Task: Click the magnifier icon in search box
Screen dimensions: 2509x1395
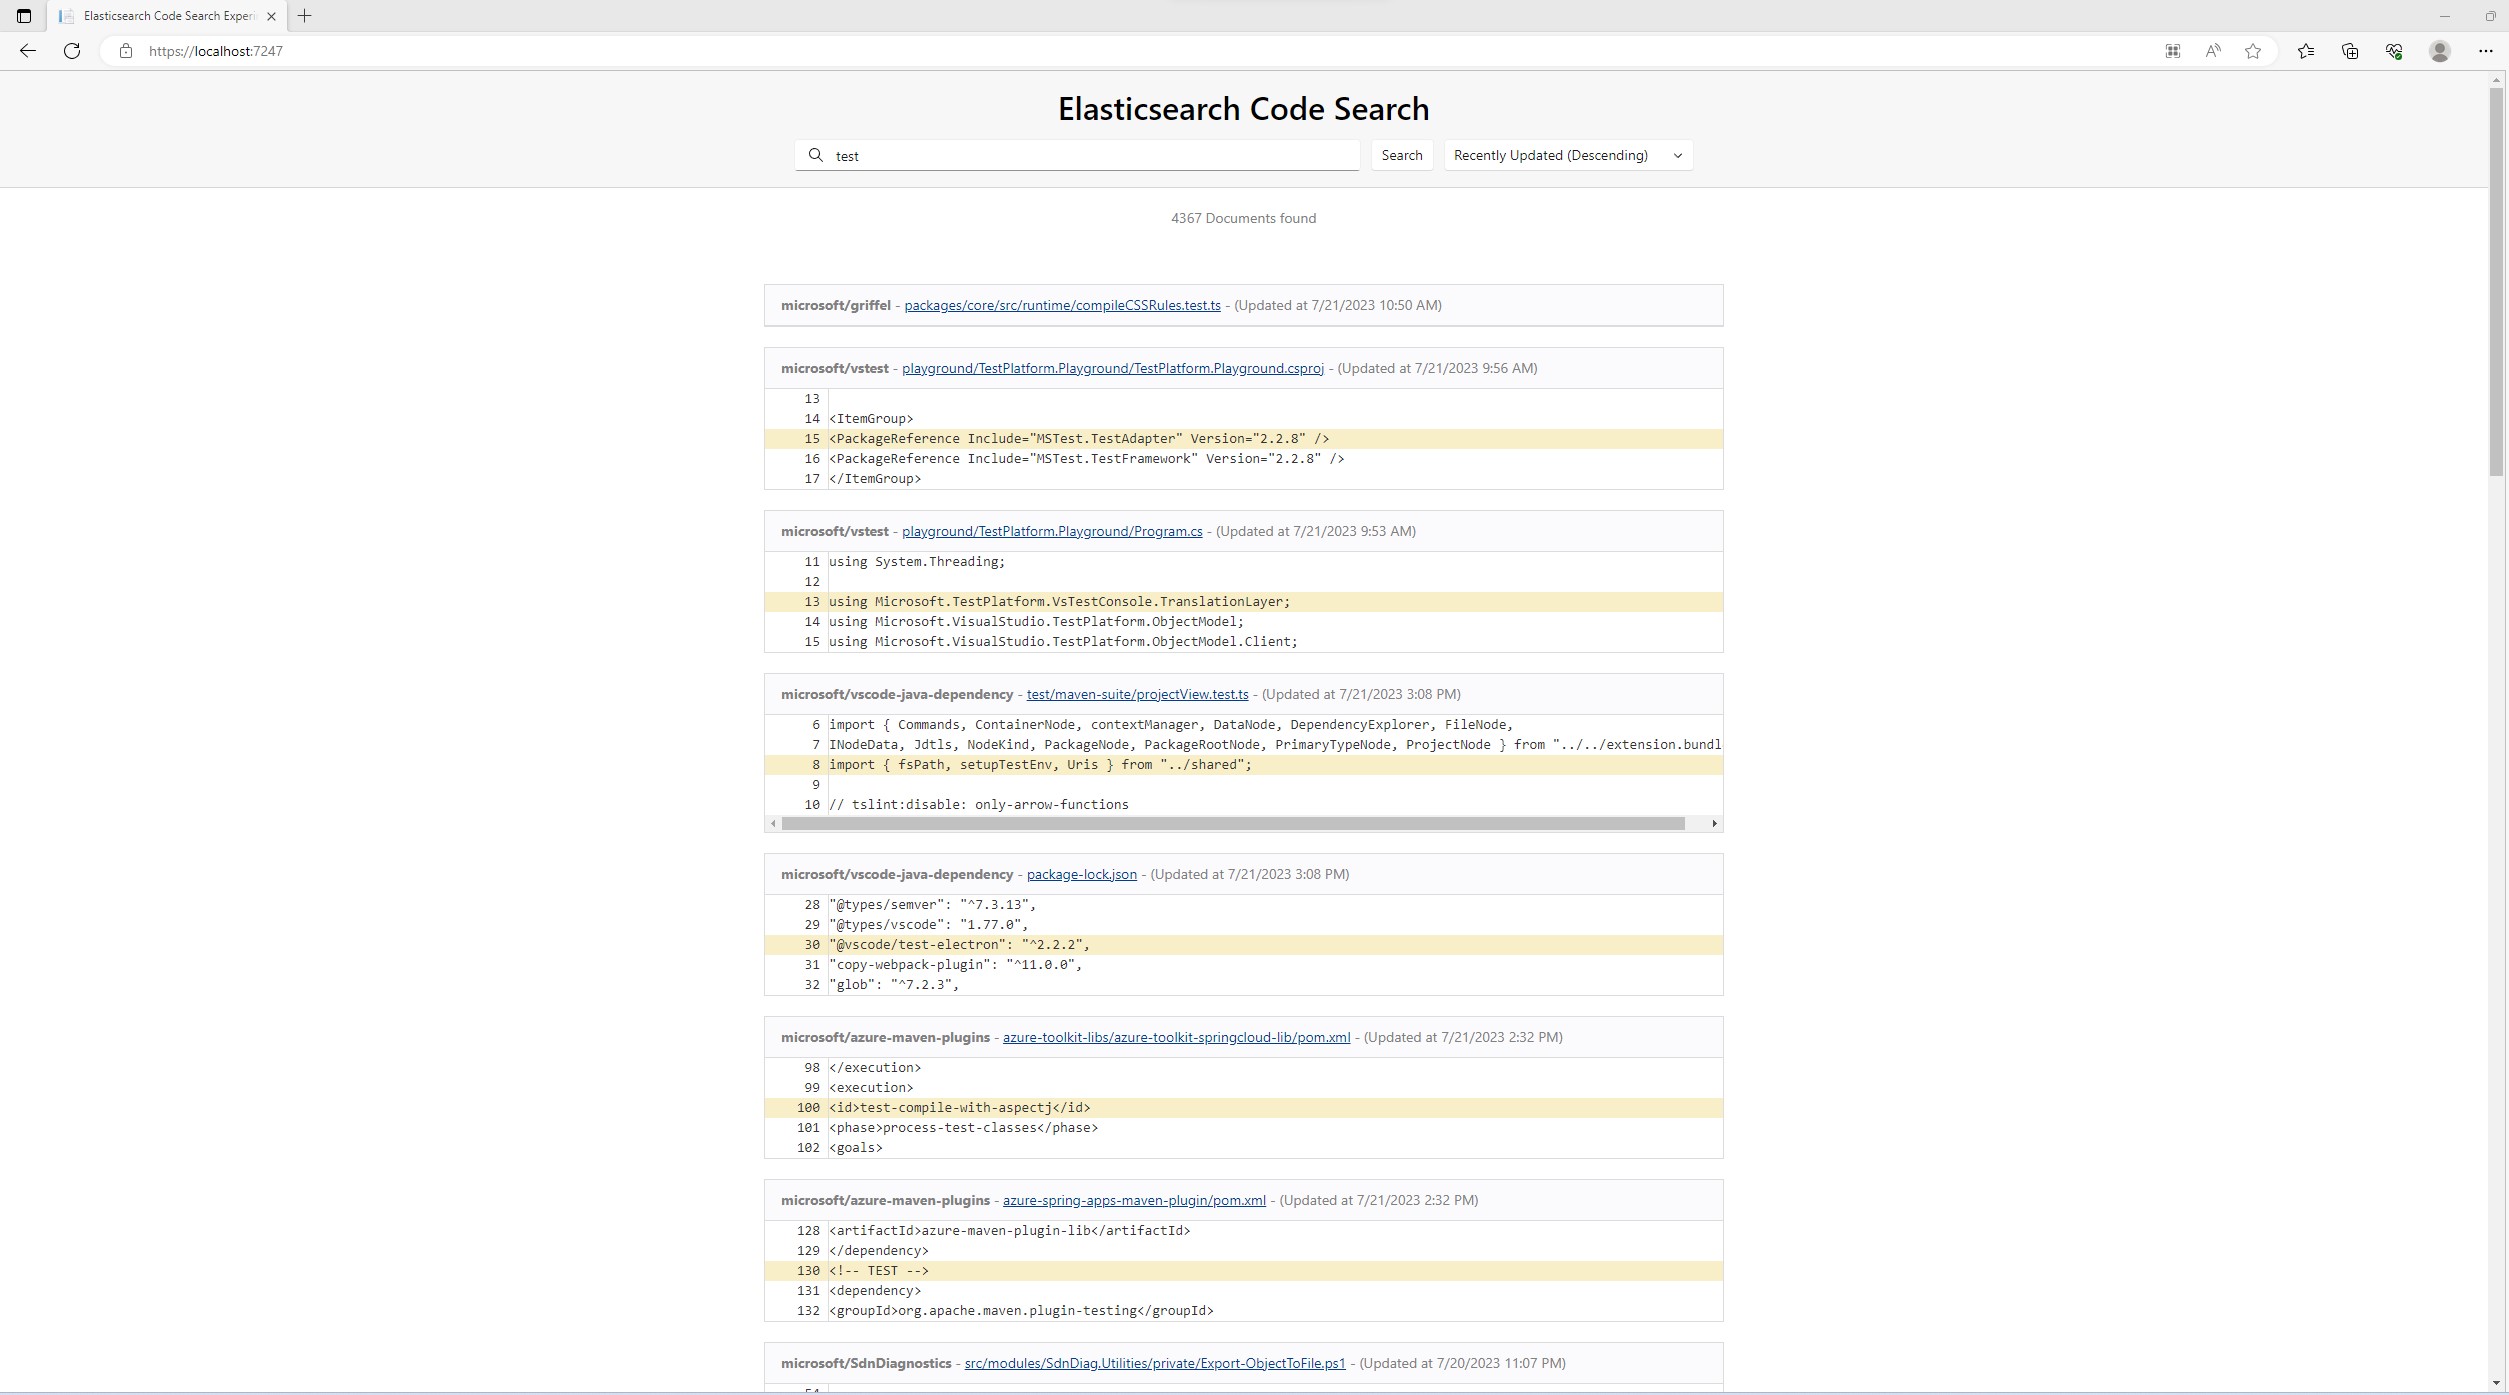Action: point(816,155)
